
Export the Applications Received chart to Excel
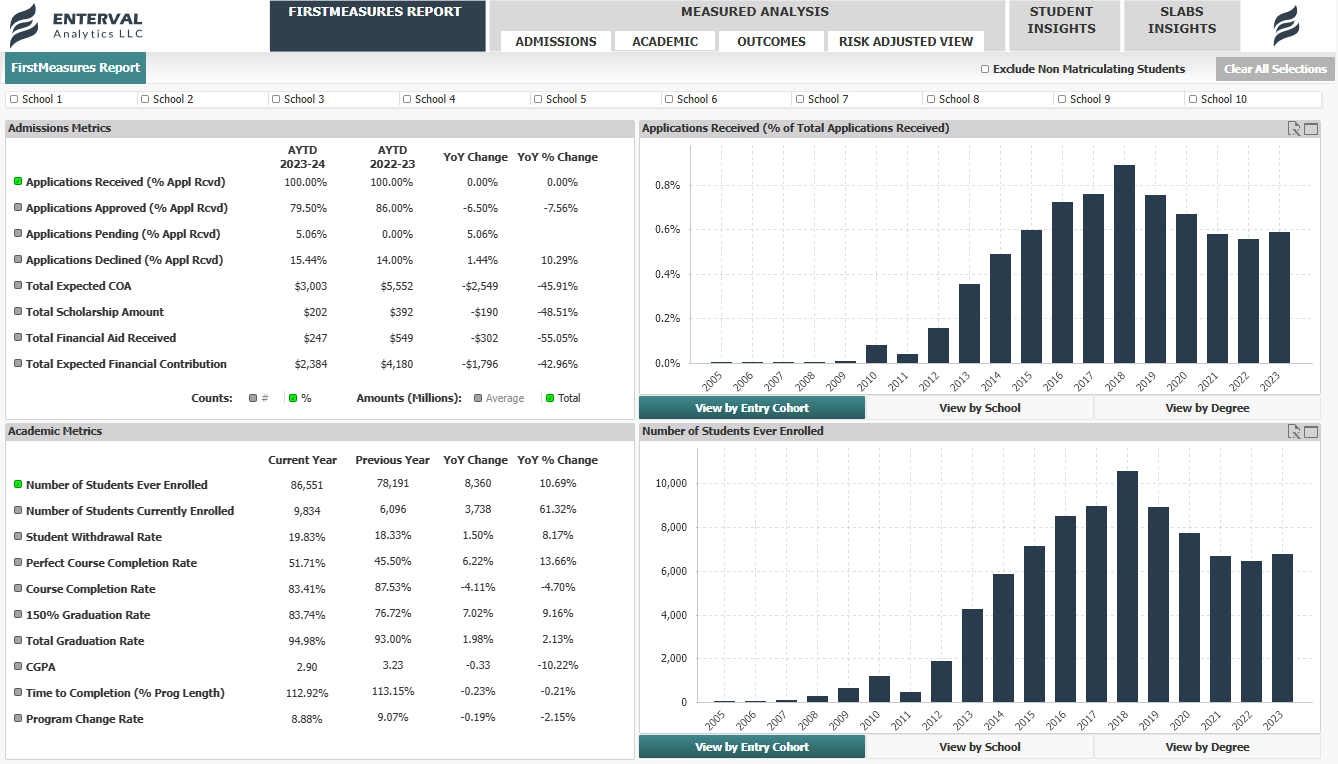tap(1296, 128)
